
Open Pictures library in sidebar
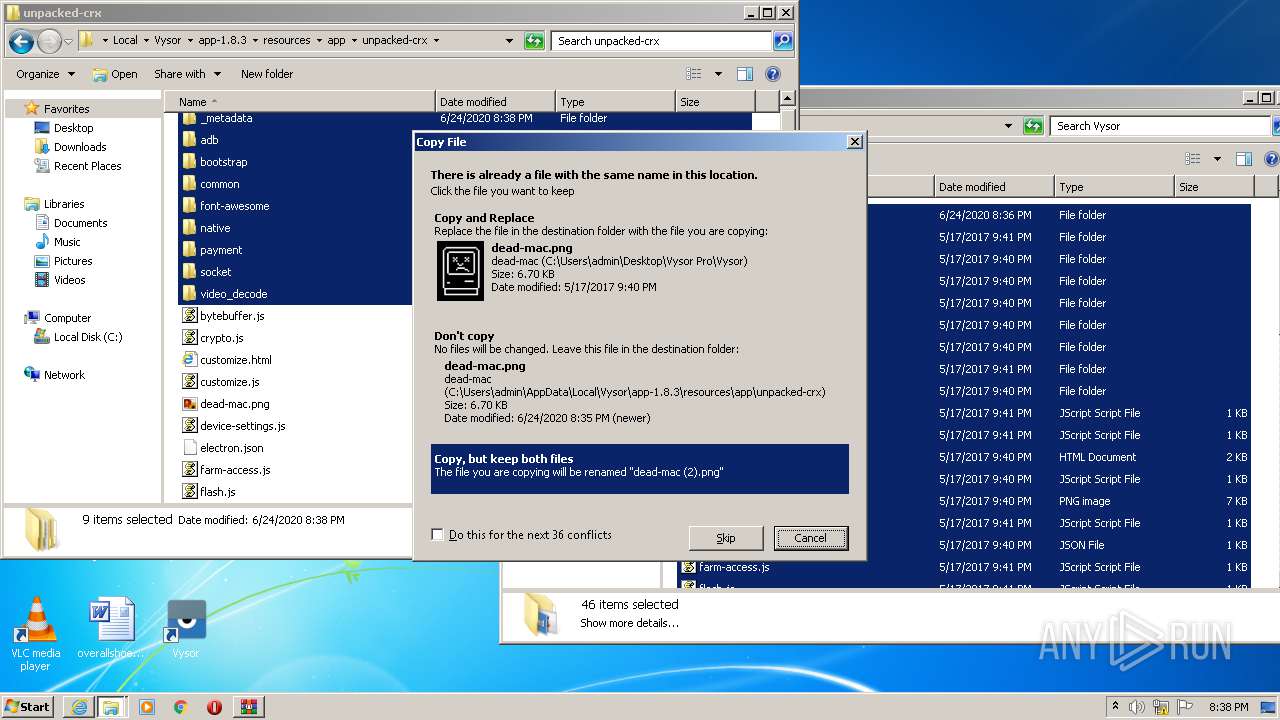[x=72, y=261]
